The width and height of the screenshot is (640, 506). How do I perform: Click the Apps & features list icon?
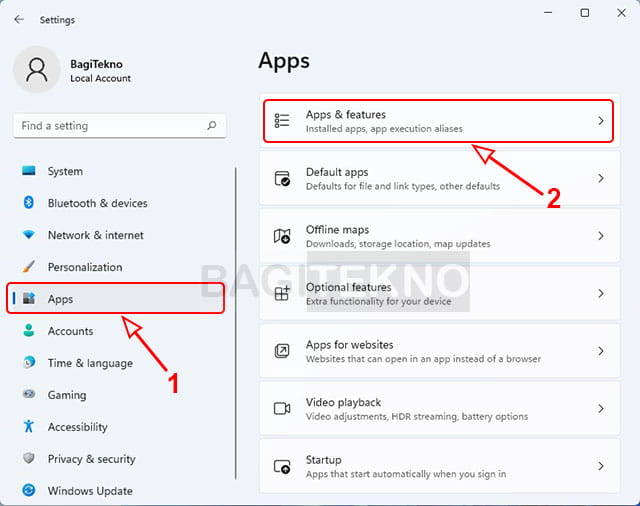tap(282, 121)
